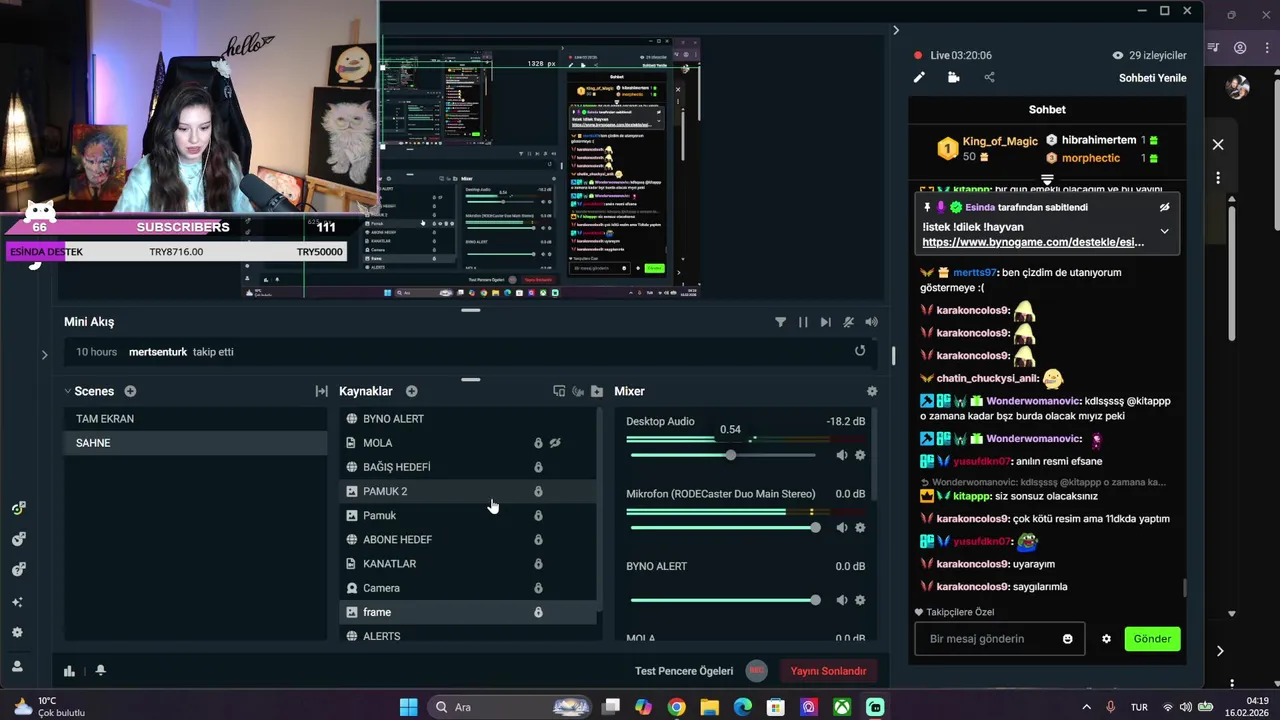The width and height of the screenshot is (1280, 720).
Task: End stream with Yayını Sonlandır
Action: [x=828, y=671]
